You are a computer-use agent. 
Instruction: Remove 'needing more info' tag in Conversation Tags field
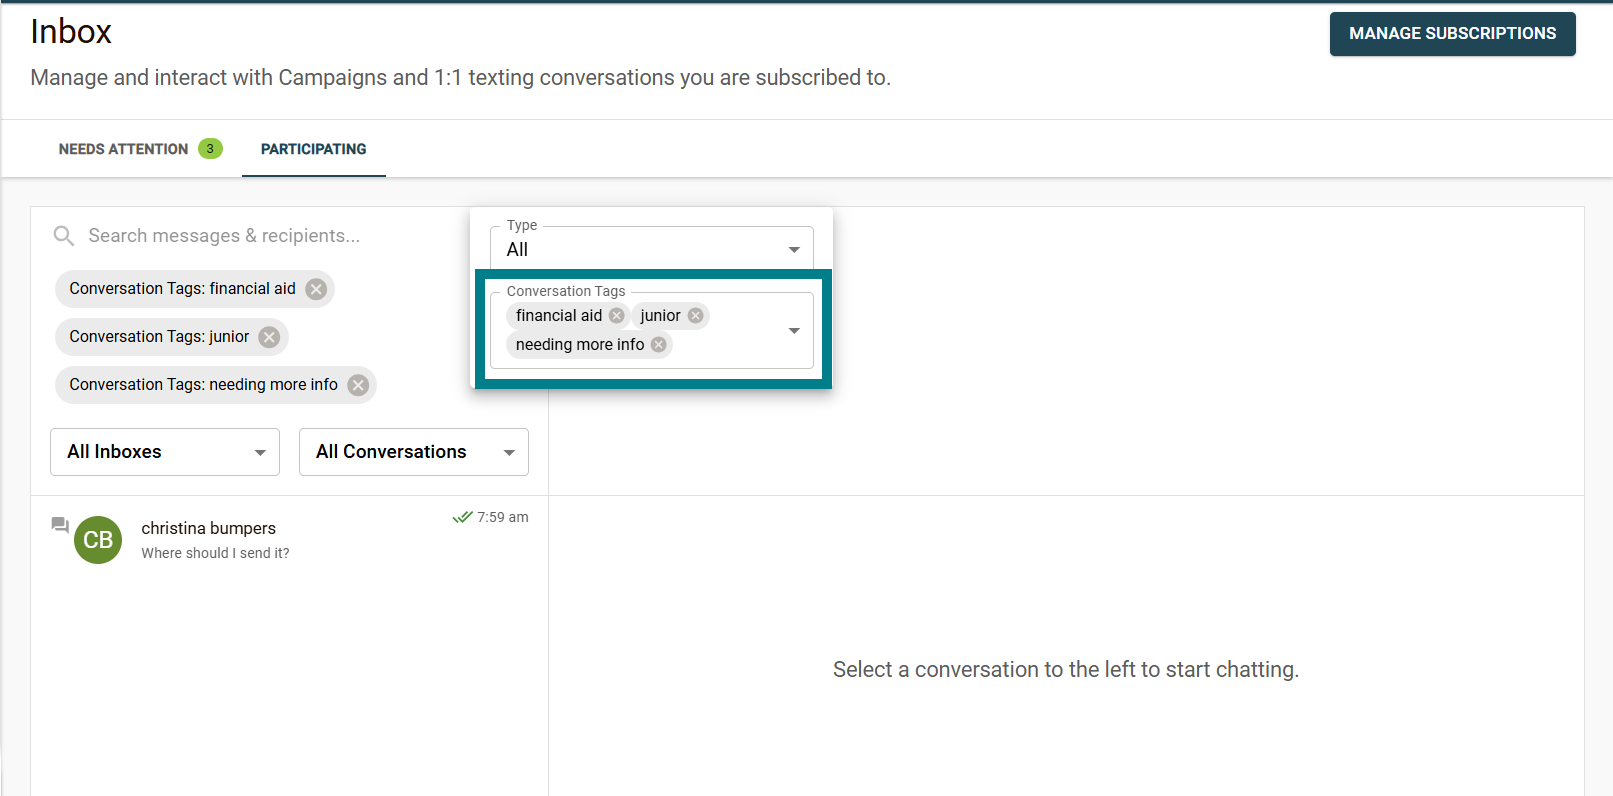tap(659, 345)
